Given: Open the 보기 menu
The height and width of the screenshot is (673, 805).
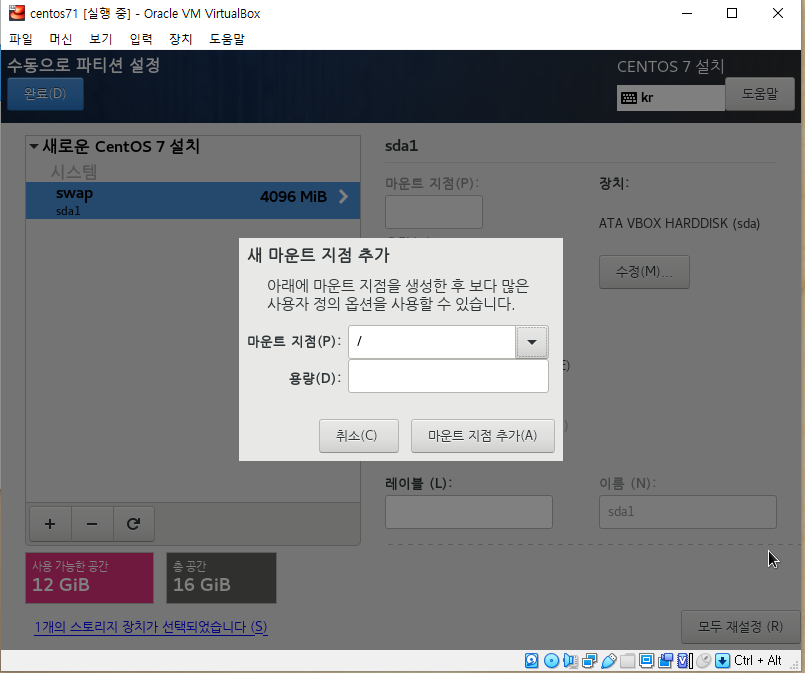Looking at the screenshot, I should 101,39.
